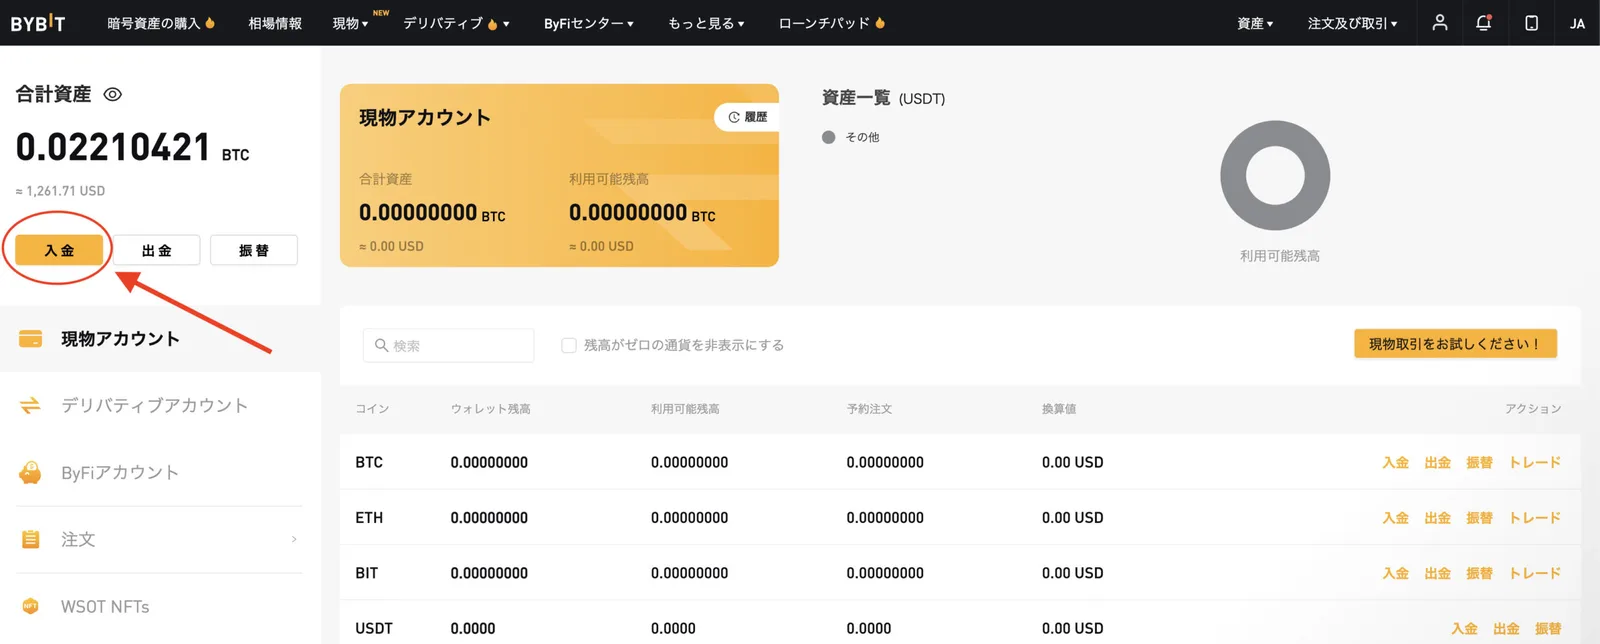Screen dimensions: 1600x644
Task: Open the notifications bell
Action: [x=1484, y=22]
